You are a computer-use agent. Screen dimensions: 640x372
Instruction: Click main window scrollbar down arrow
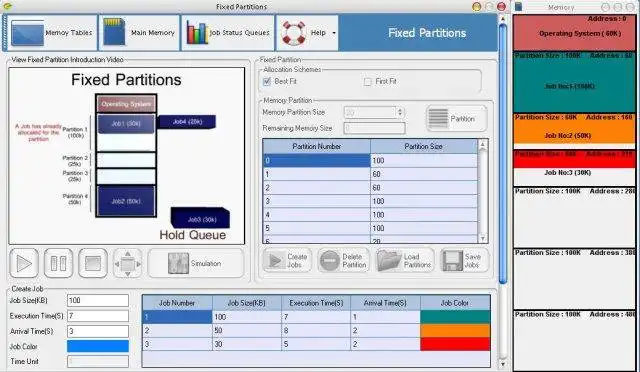tap(503, 363)
